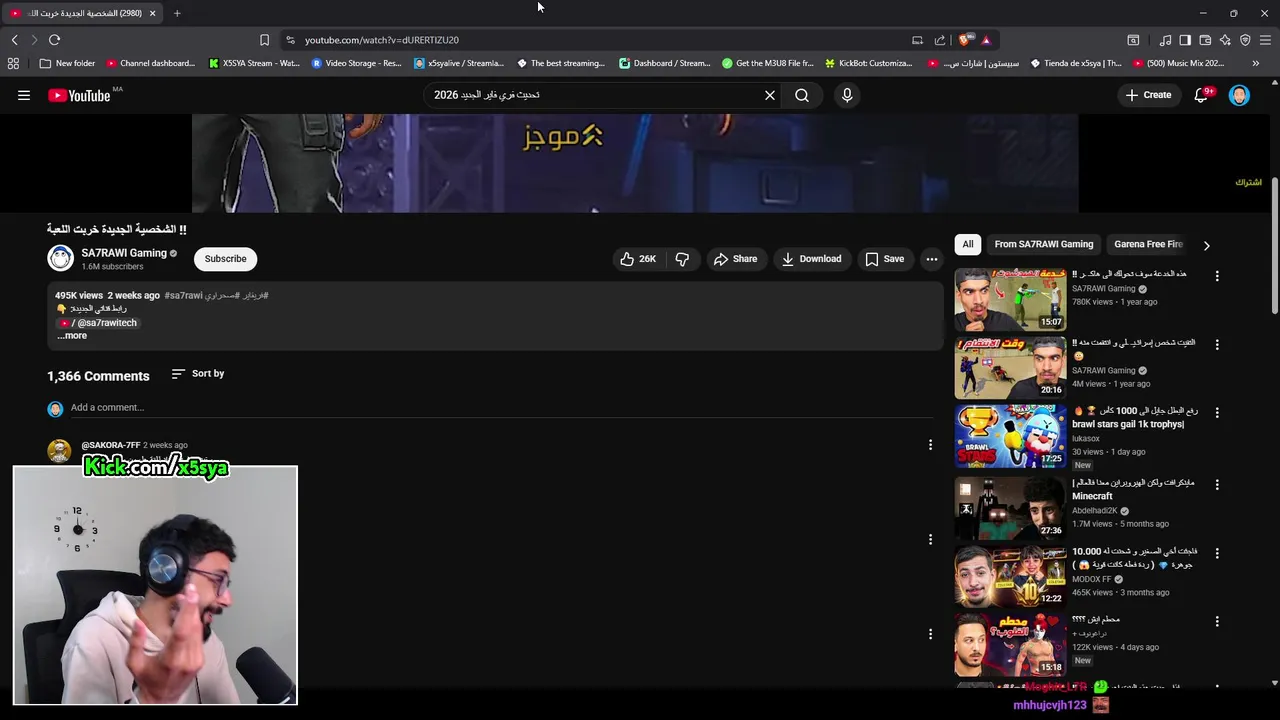The width and height of the screenshot is (1280, 720).
Task: Open the Create button
Action: pos(1147,95)
